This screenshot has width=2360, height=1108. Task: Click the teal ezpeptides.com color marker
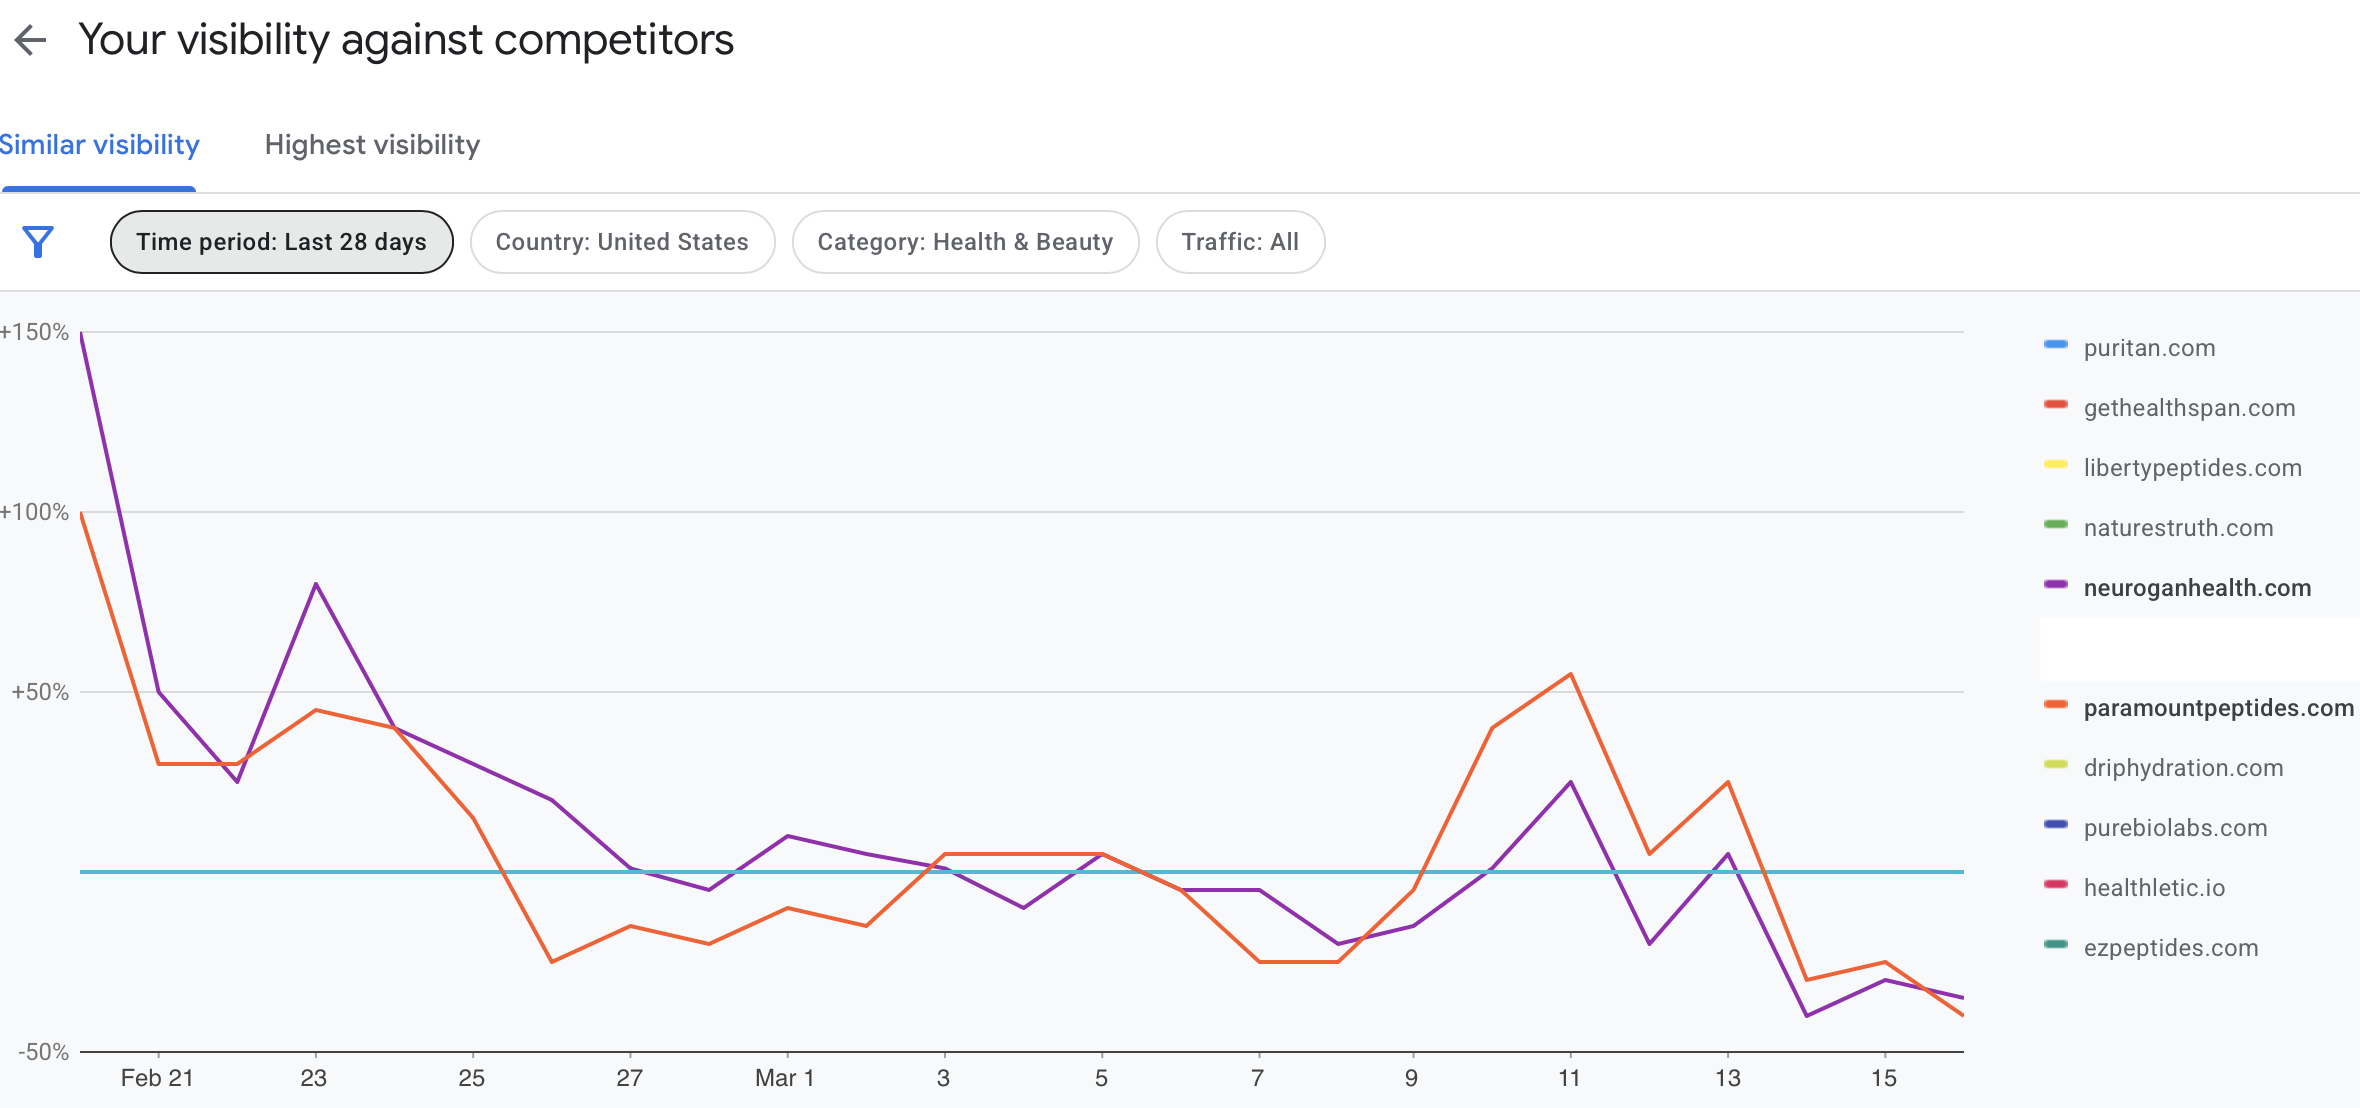click(x=2056, y=945)
